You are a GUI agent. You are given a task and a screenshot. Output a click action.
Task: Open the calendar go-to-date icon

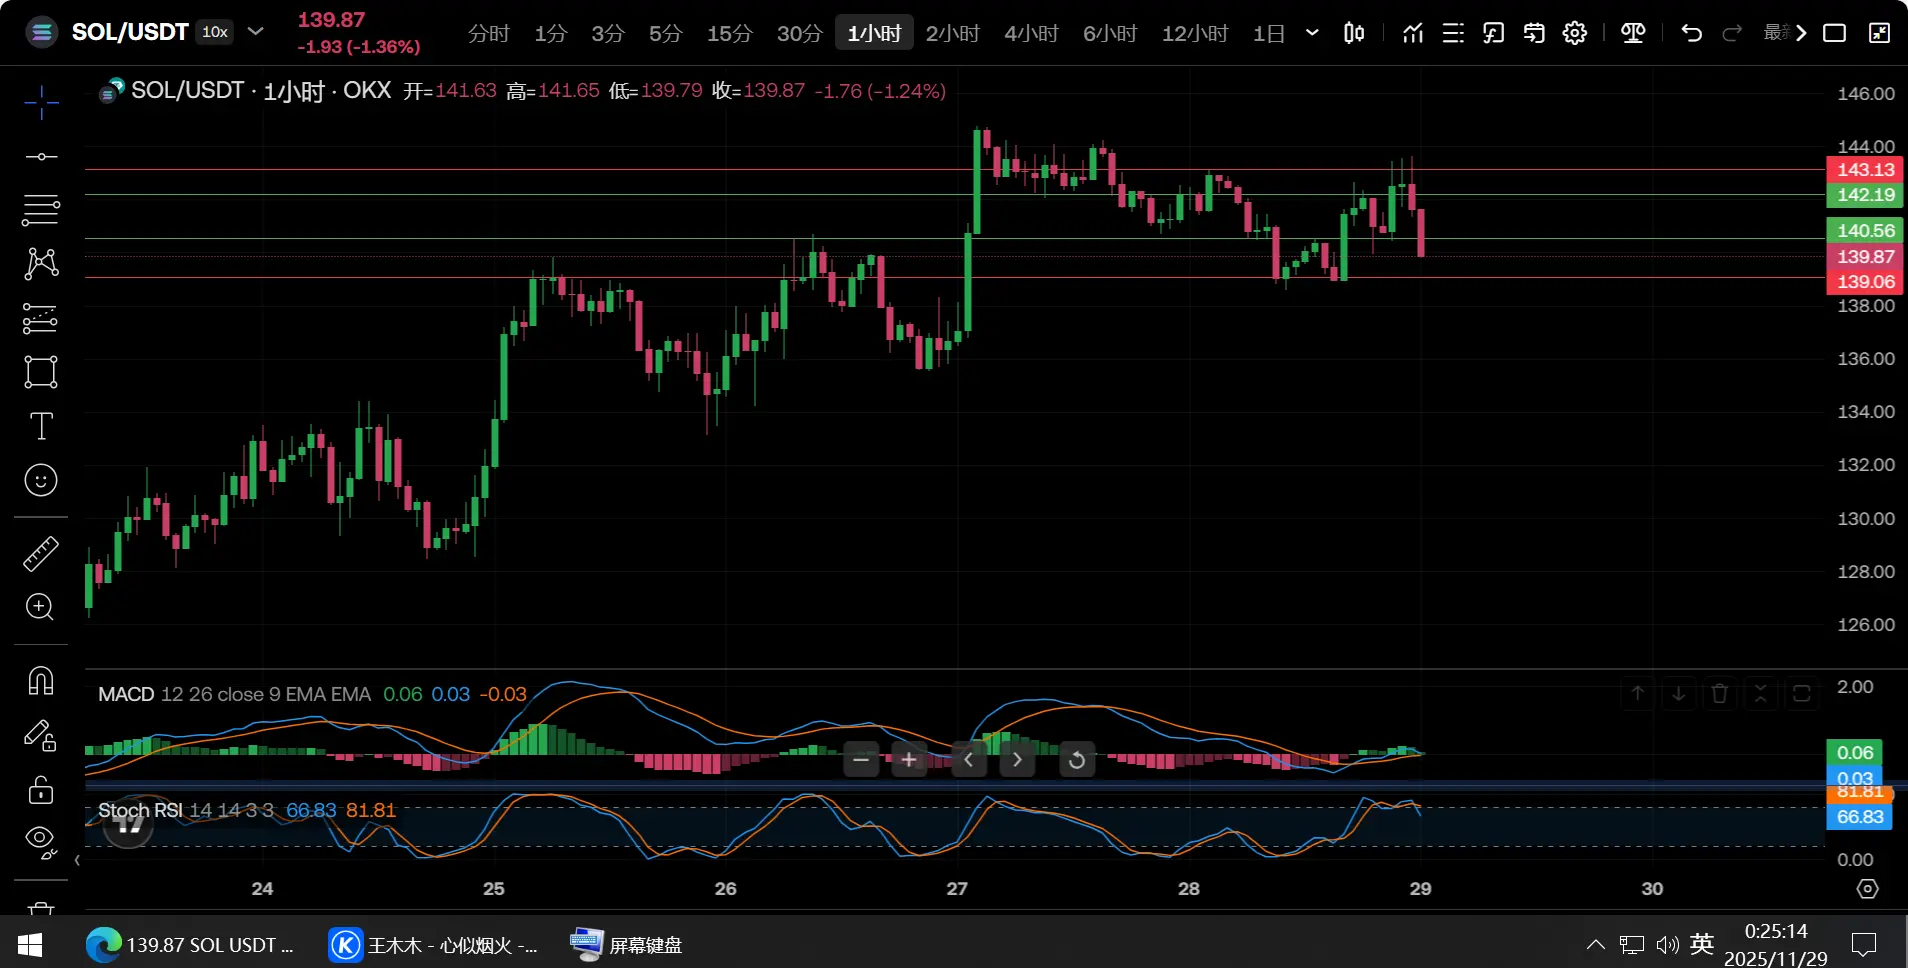tap(1534, 33)
